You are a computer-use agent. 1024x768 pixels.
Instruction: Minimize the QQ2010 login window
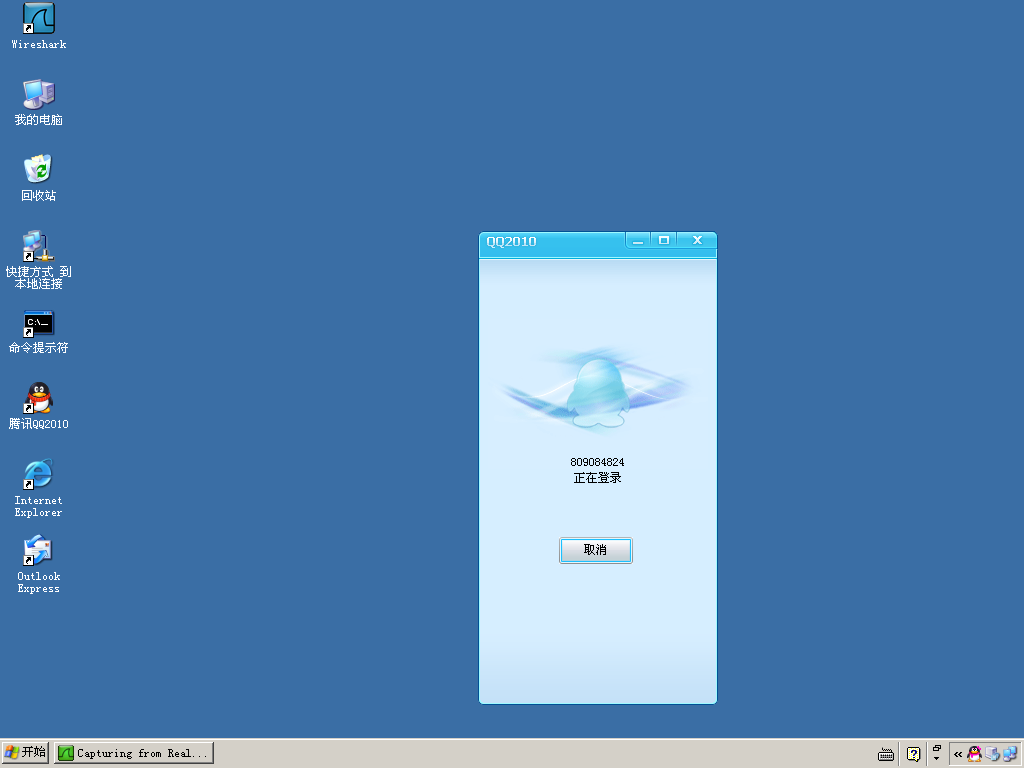638,240
